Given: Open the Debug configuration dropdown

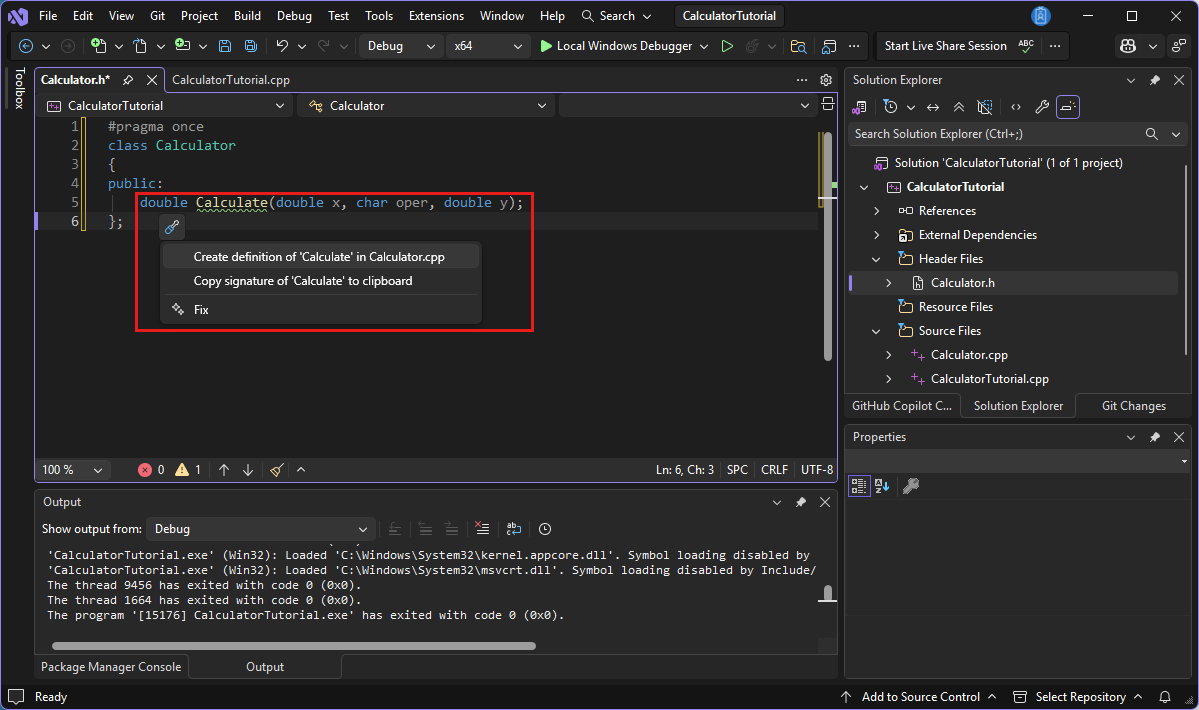Looking at the screenshot, I should pos(401,46).
